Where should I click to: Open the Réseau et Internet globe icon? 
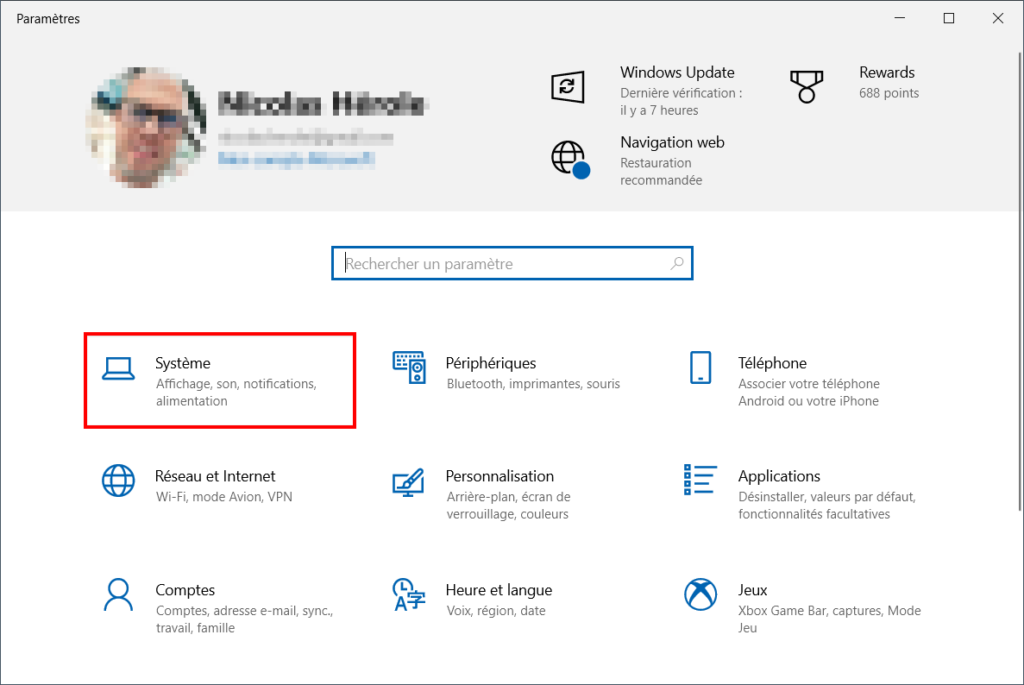118,481
